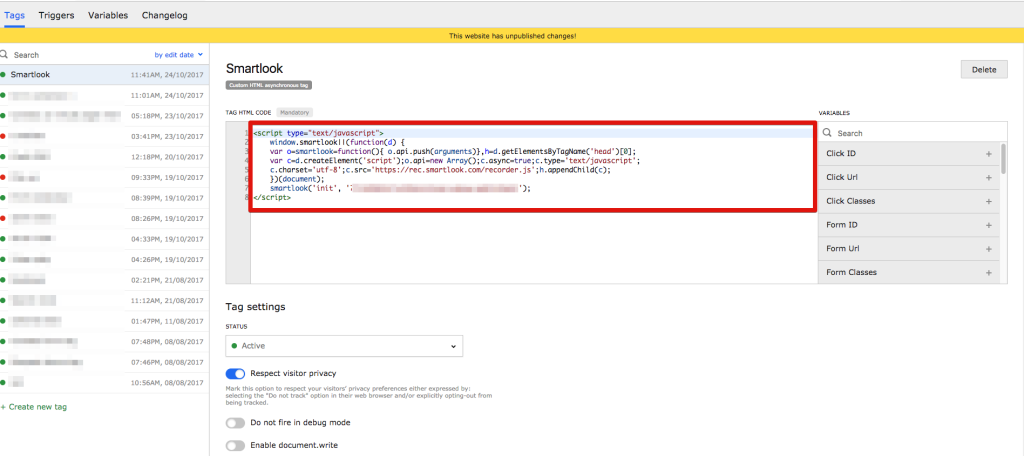1024x456 pixels.
Task: Select the Smartlook tag in the list
Action: pos(104,75)
